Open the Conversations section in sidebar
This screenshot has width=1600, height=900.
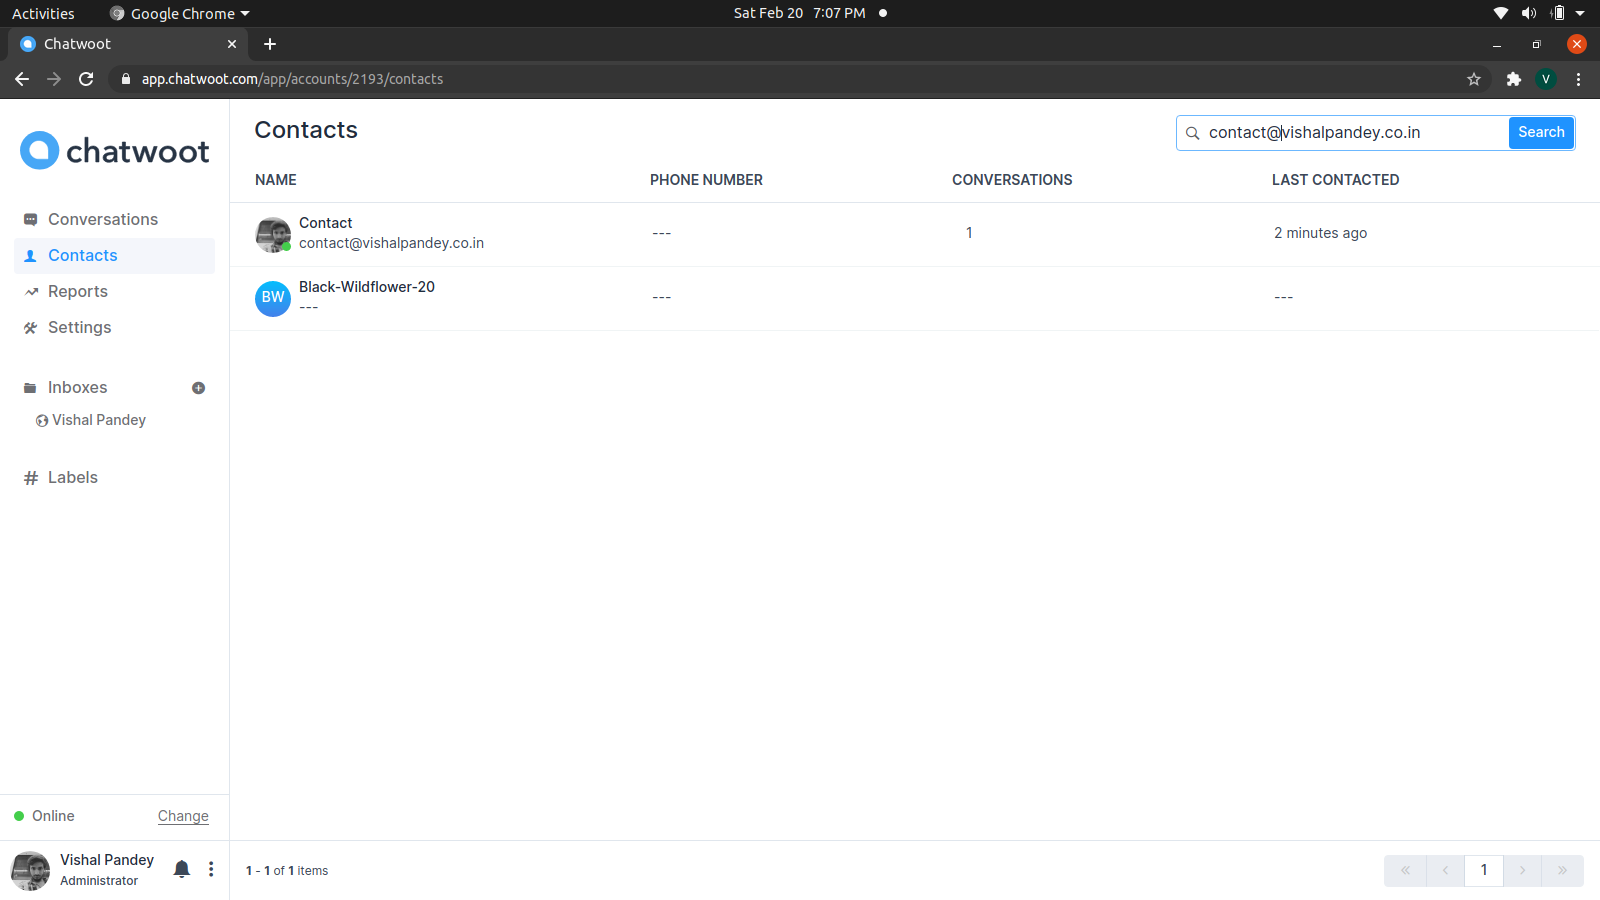click(x=102, y=219)
